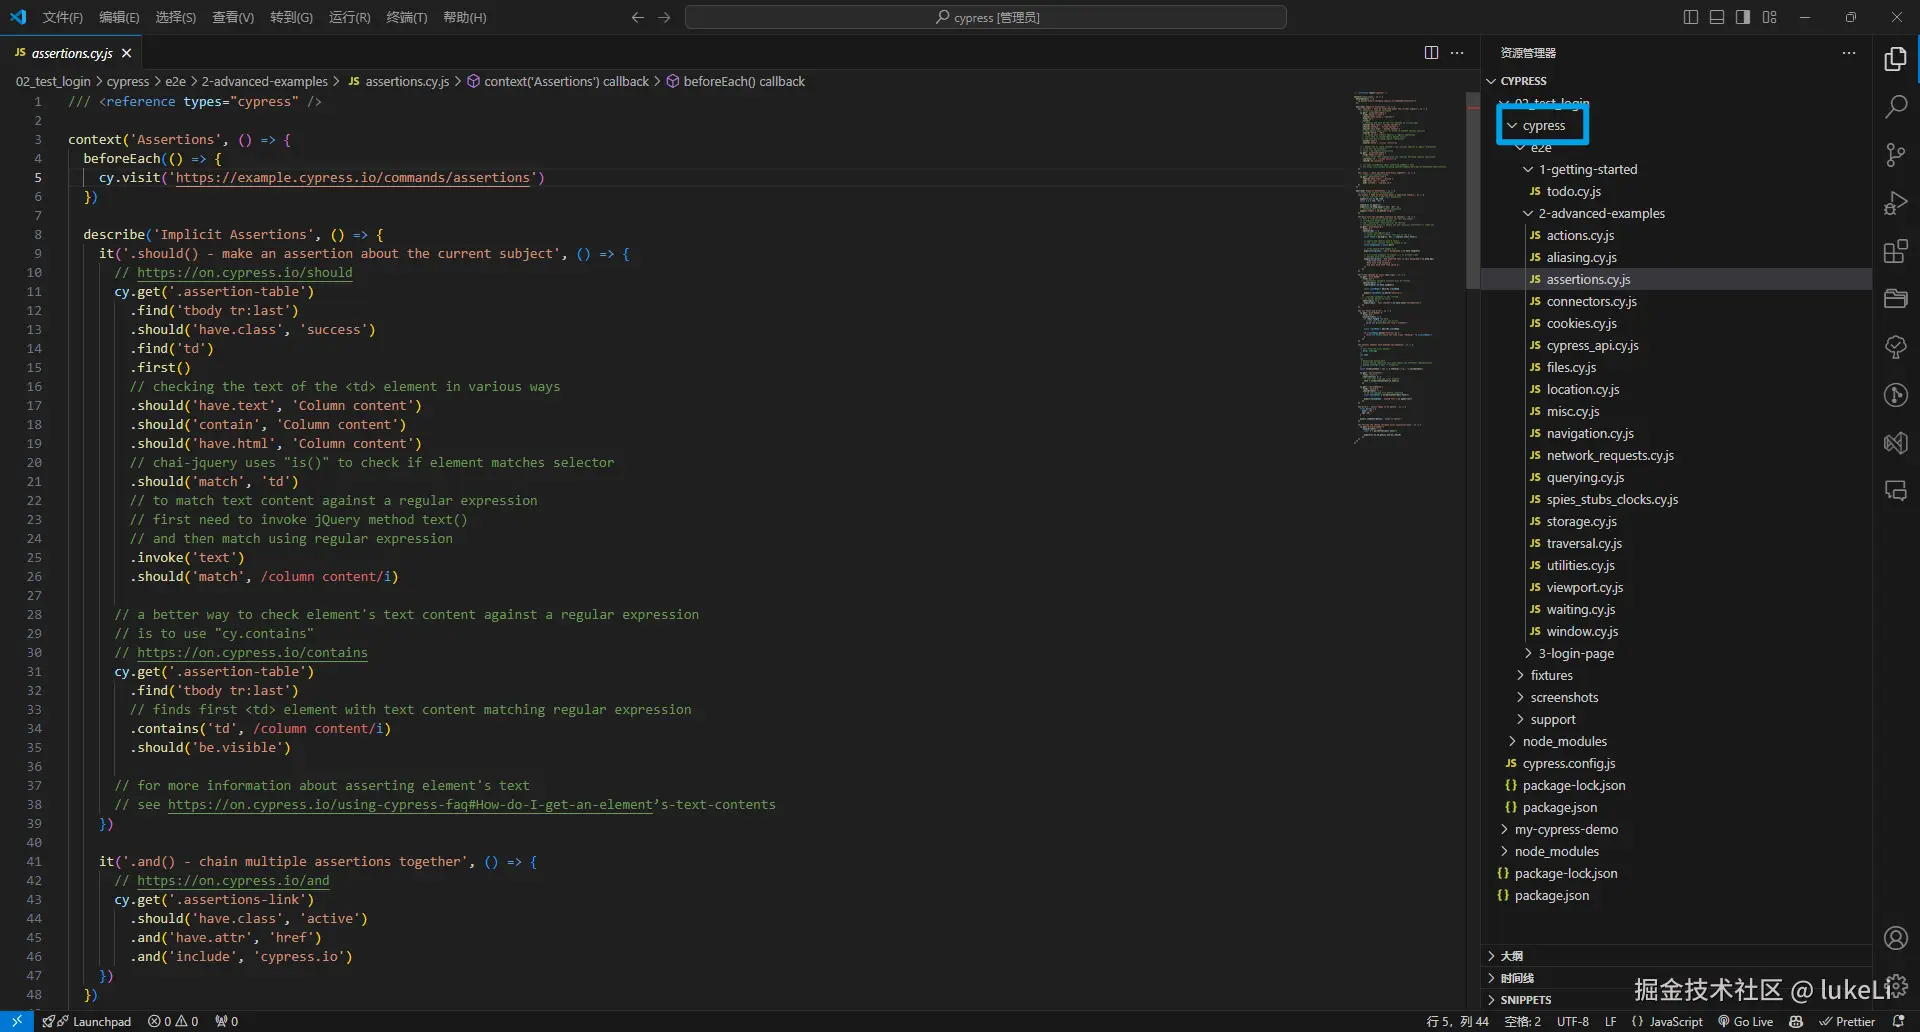1920x1032 pixels.
Task: Click the navigate back arrow
Action: pyautogui.click(x=637, y=17)
